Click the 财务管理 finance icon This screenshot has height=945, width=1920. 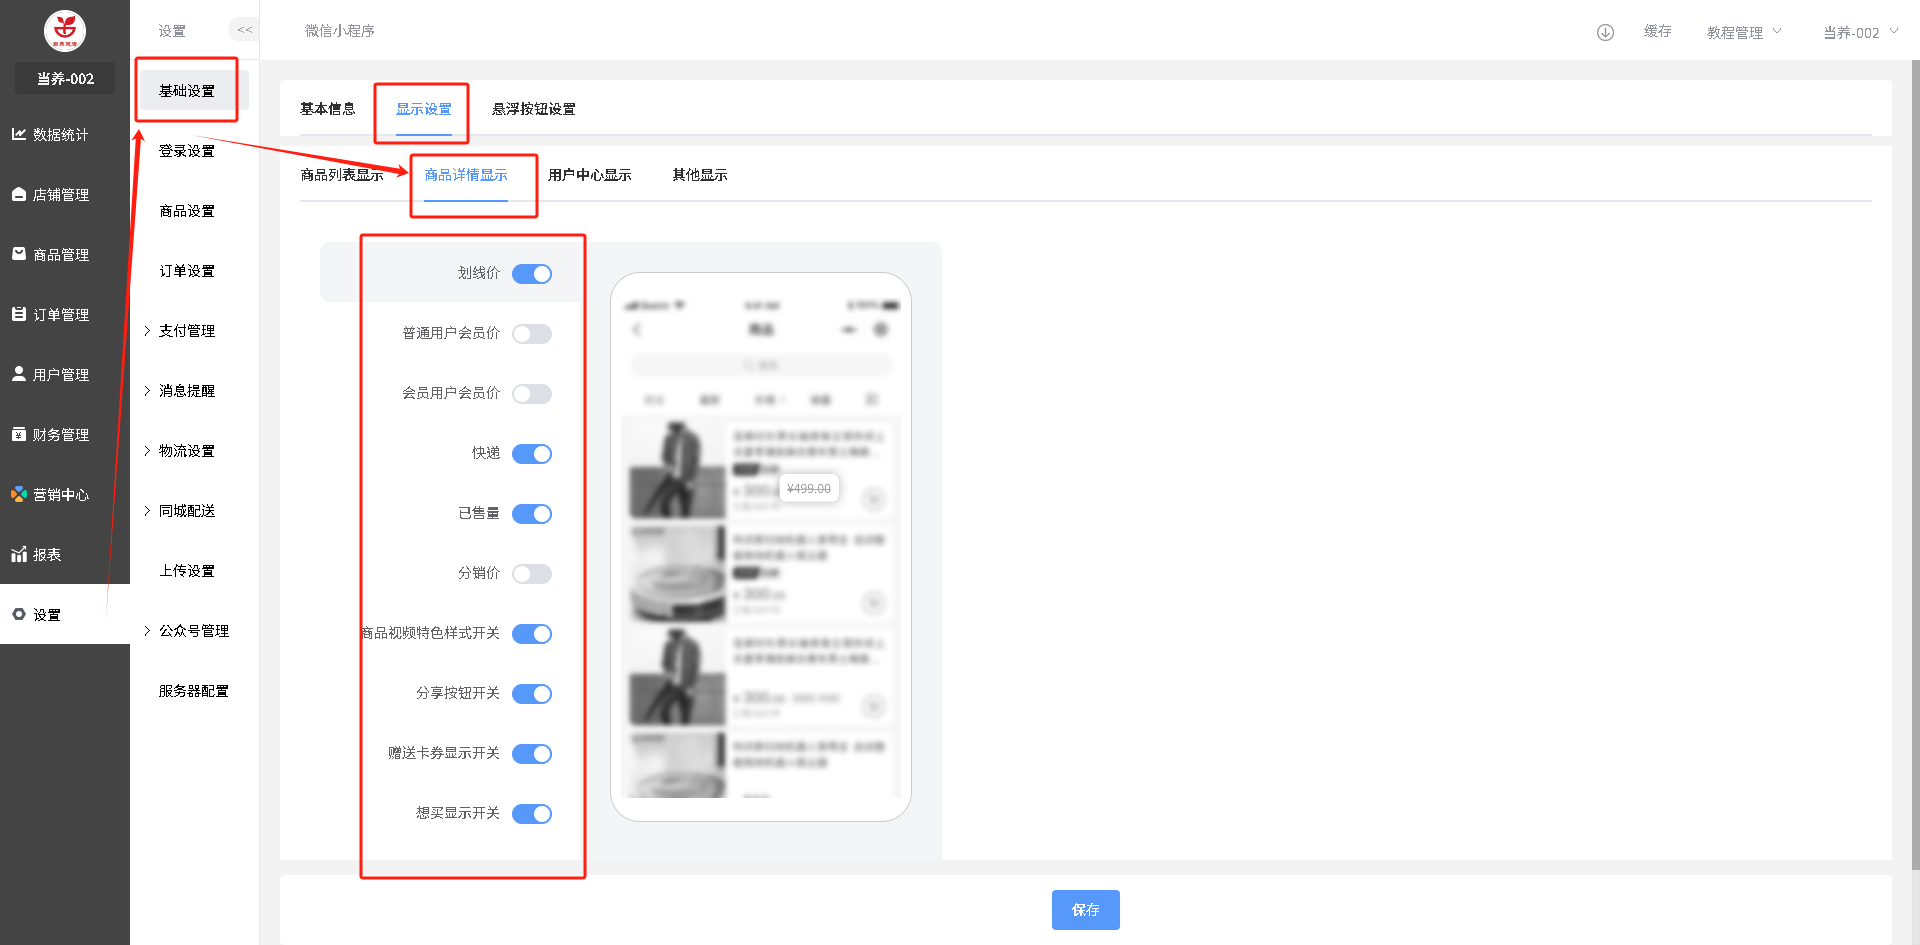(x=19, y=434)
